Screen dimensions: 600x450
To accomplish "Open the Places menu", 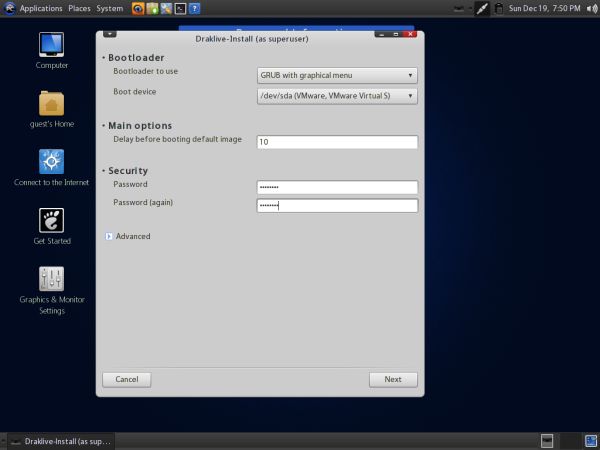I will click(x=79, y=8).
